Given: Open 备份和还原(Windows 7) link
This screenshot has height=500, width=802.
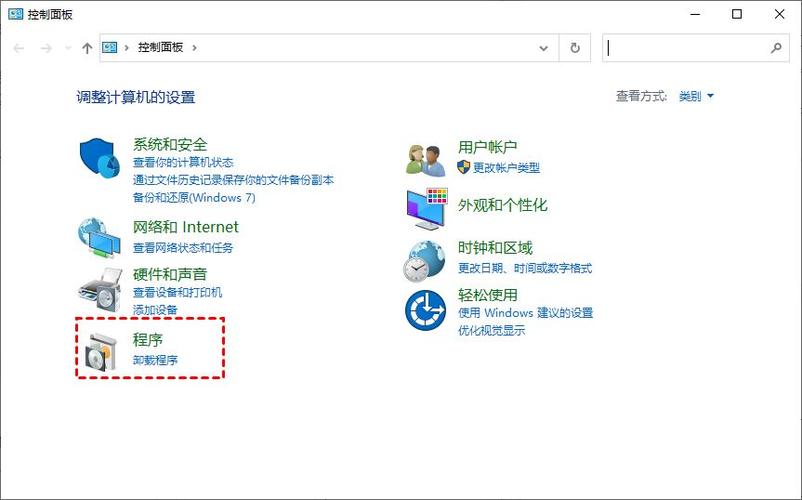Looking at the screenshot, I should click(x=194, y=197).
